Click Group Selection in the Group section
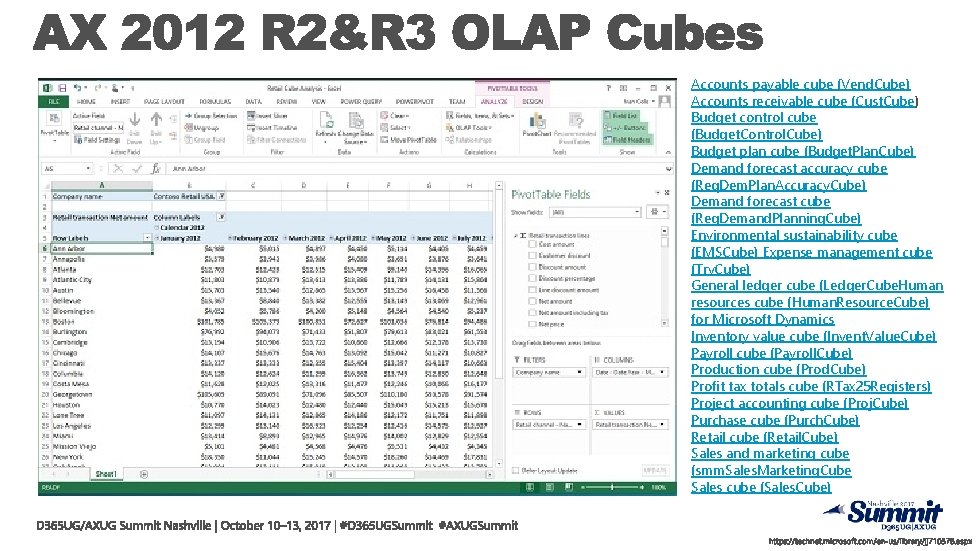 pyautogui.click(x=211, y=116)
